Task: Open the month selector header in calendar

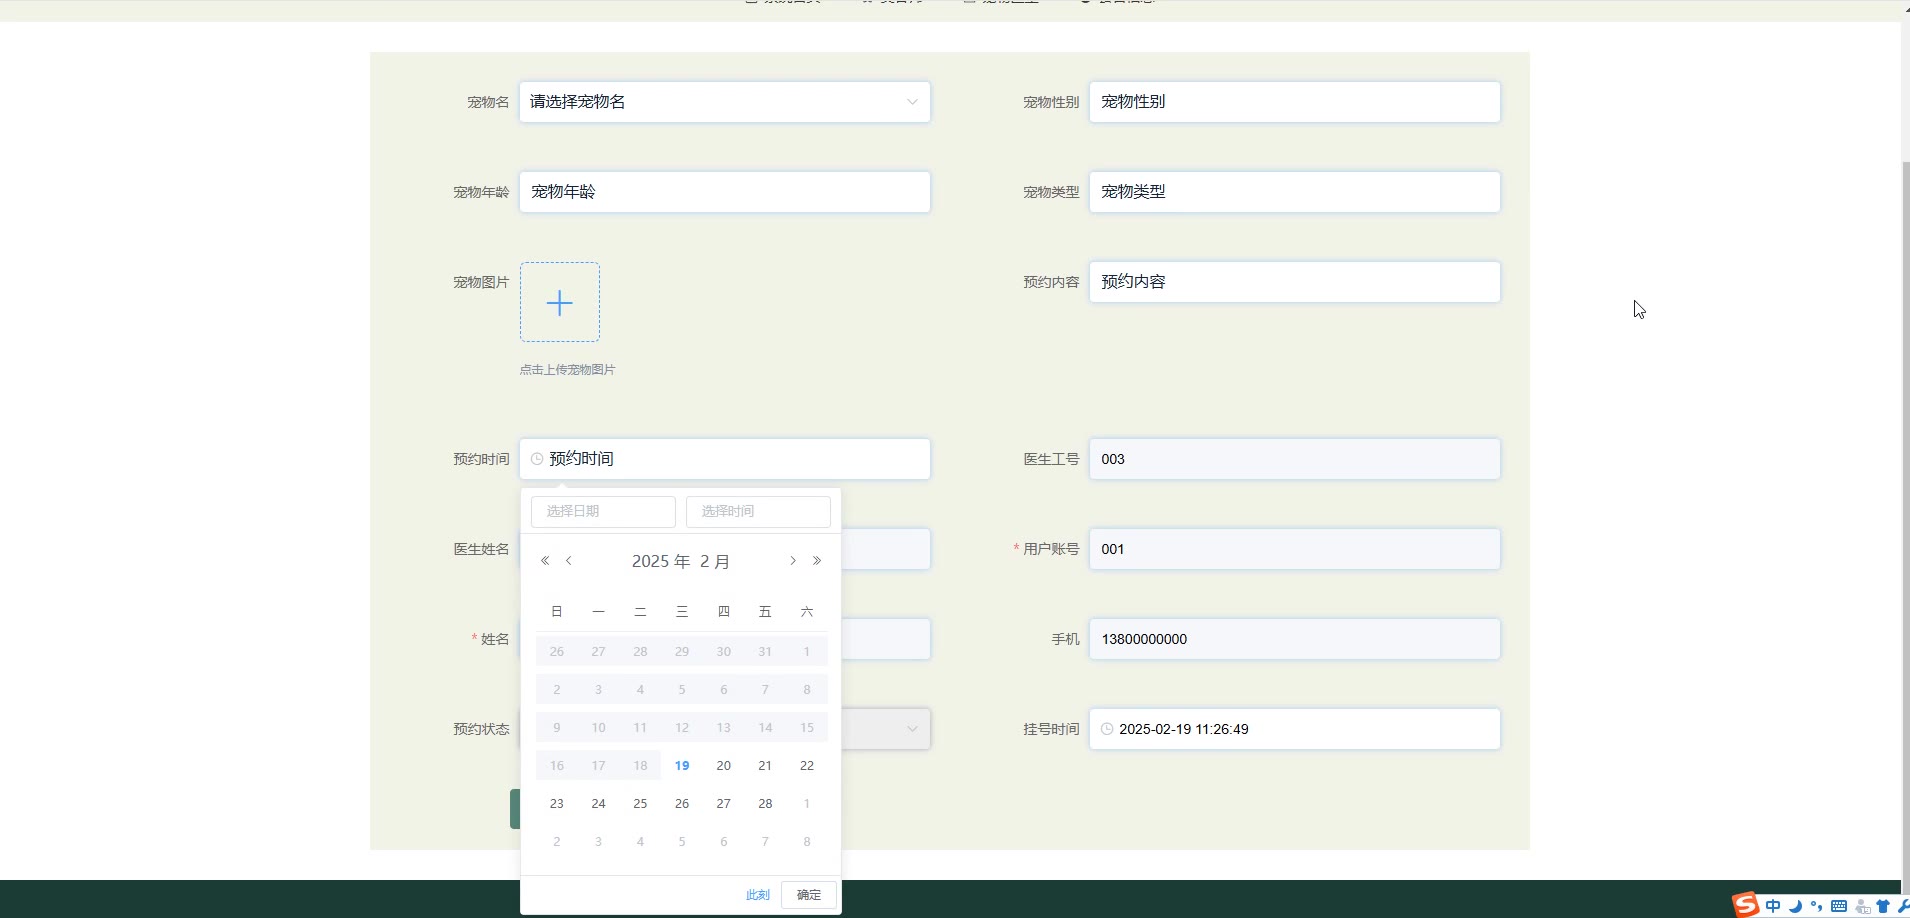Action: tap(715, 562)
